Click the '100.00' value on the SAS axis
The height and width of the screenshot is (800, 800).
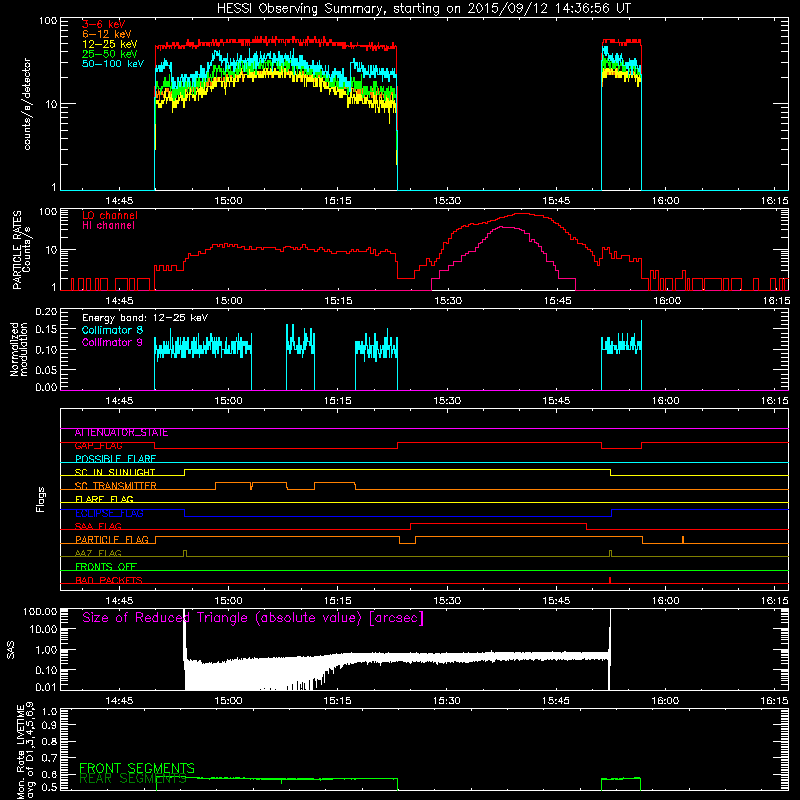click(40, 611)
